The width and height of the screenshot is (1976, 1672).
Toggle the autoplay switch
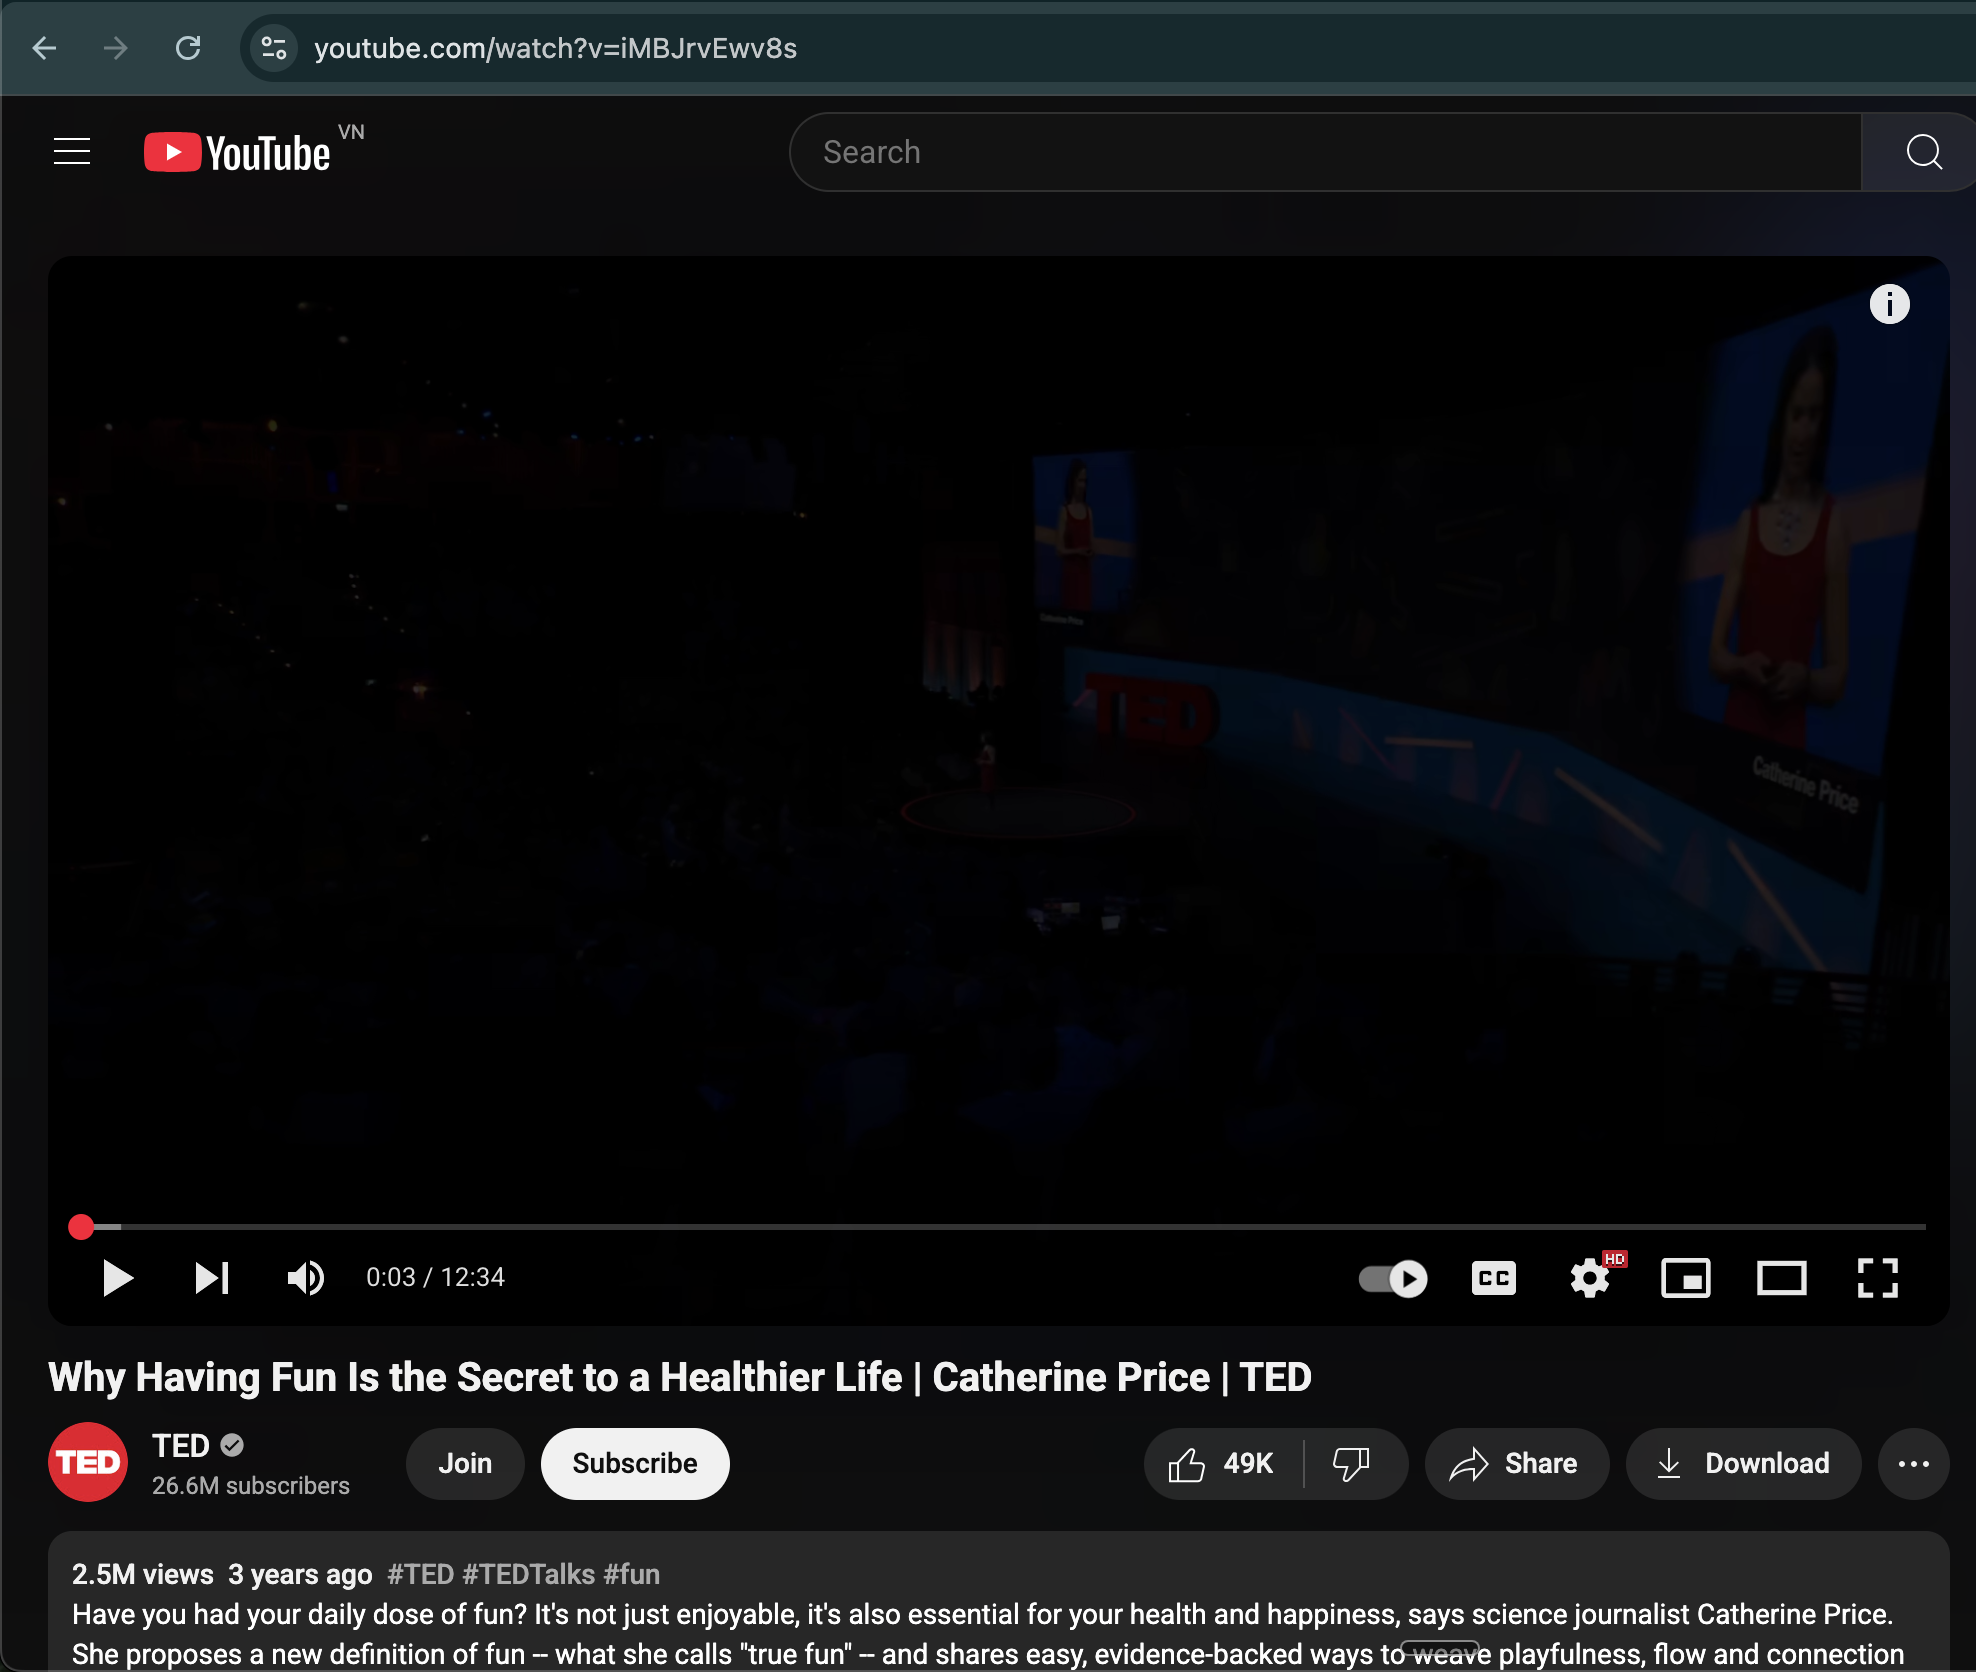point(1393,1278)
